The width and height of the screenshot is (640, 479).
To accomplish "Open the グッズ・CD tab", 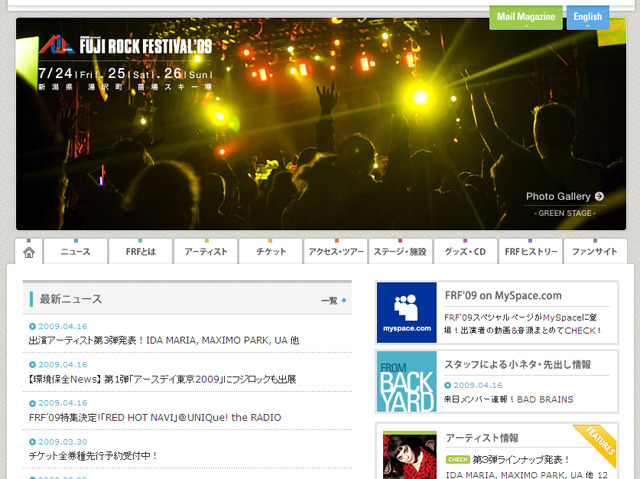I will click(465, 252).
